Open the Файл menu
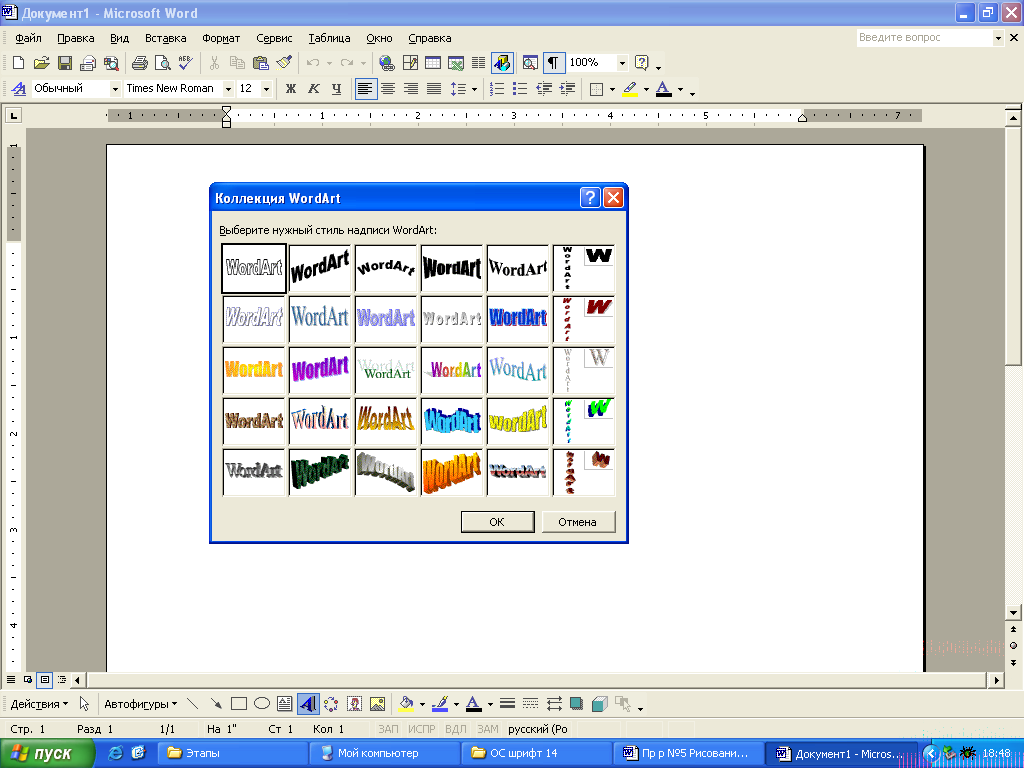This screenshot has width=1024, height=768. click(x=28, y=38)
